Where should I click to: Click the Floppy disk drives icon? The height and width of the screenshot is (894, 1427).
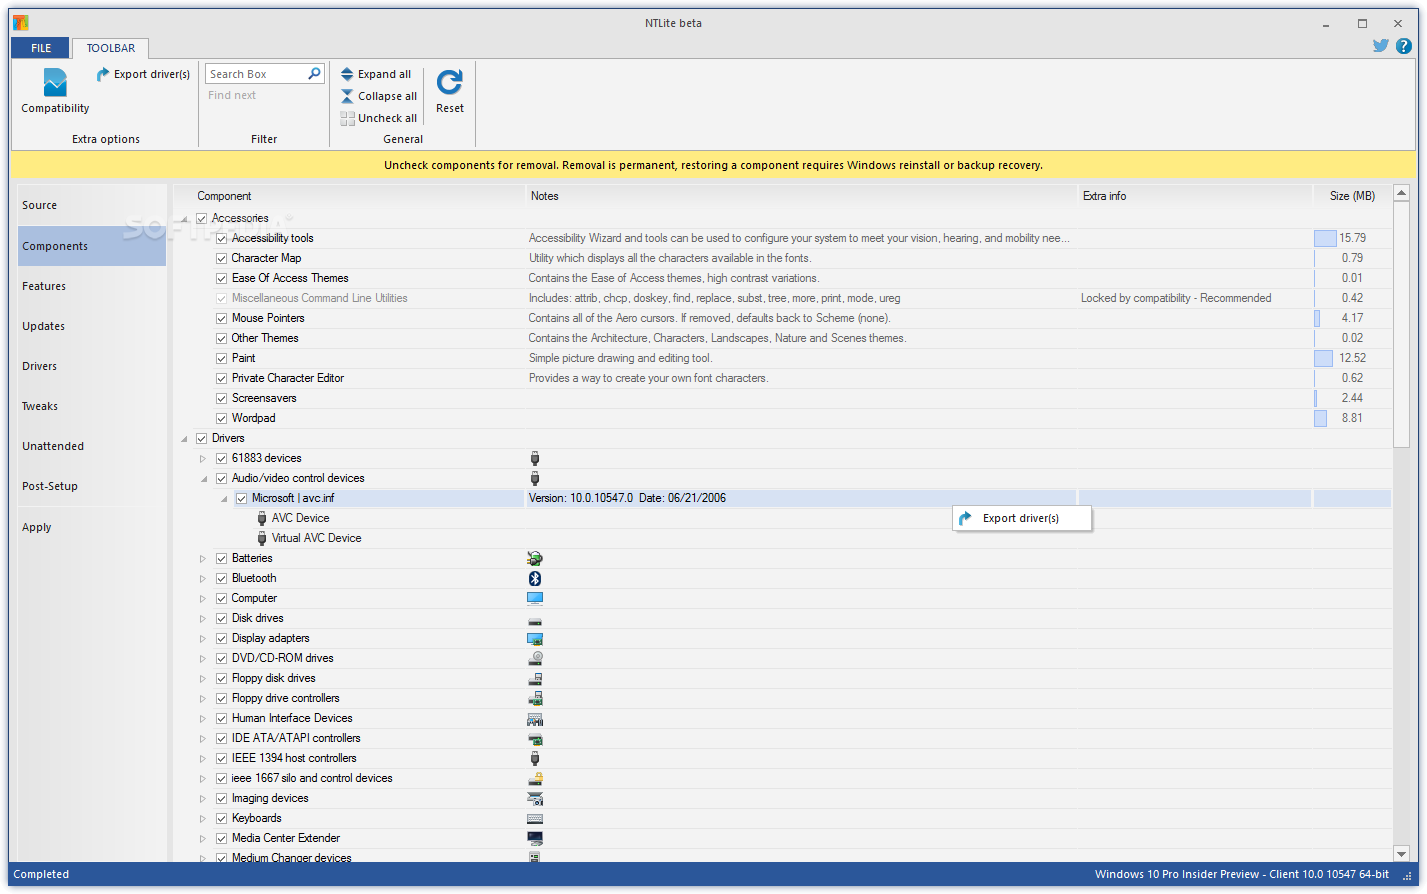[535, 678]
